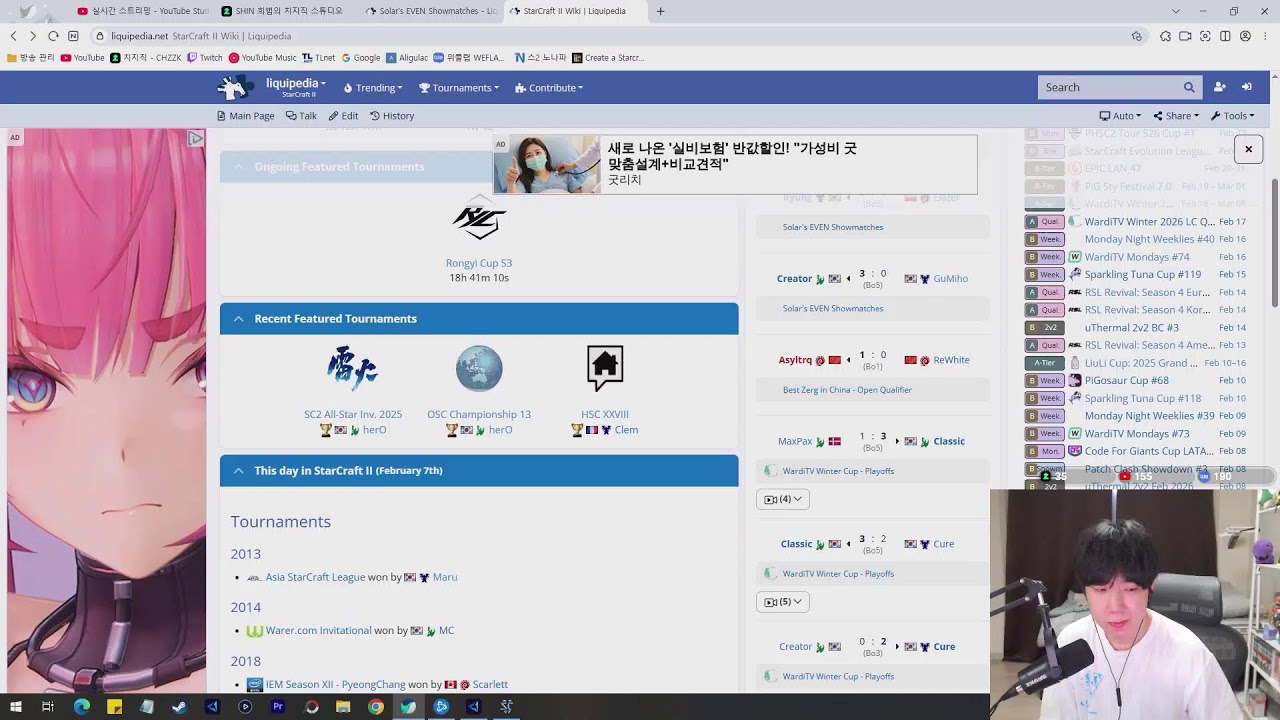
Task: Open the Main Page tab
Action: point(245,116)
